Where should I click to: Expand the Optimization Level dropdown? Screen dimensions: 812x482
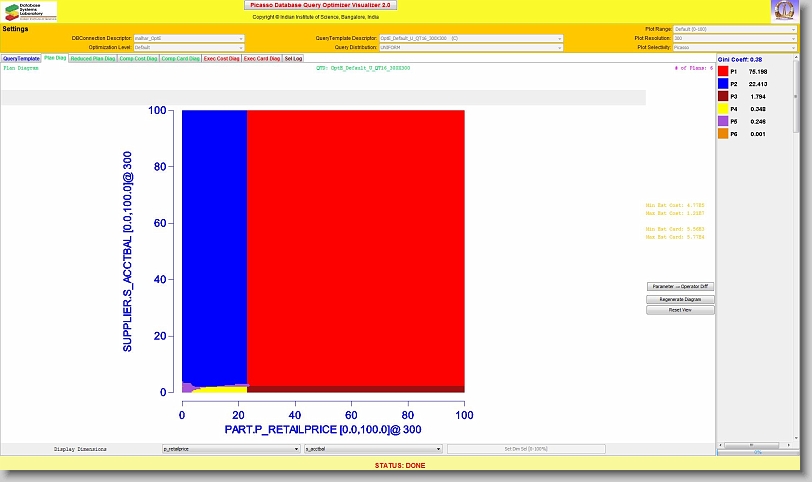click(188, 47)
